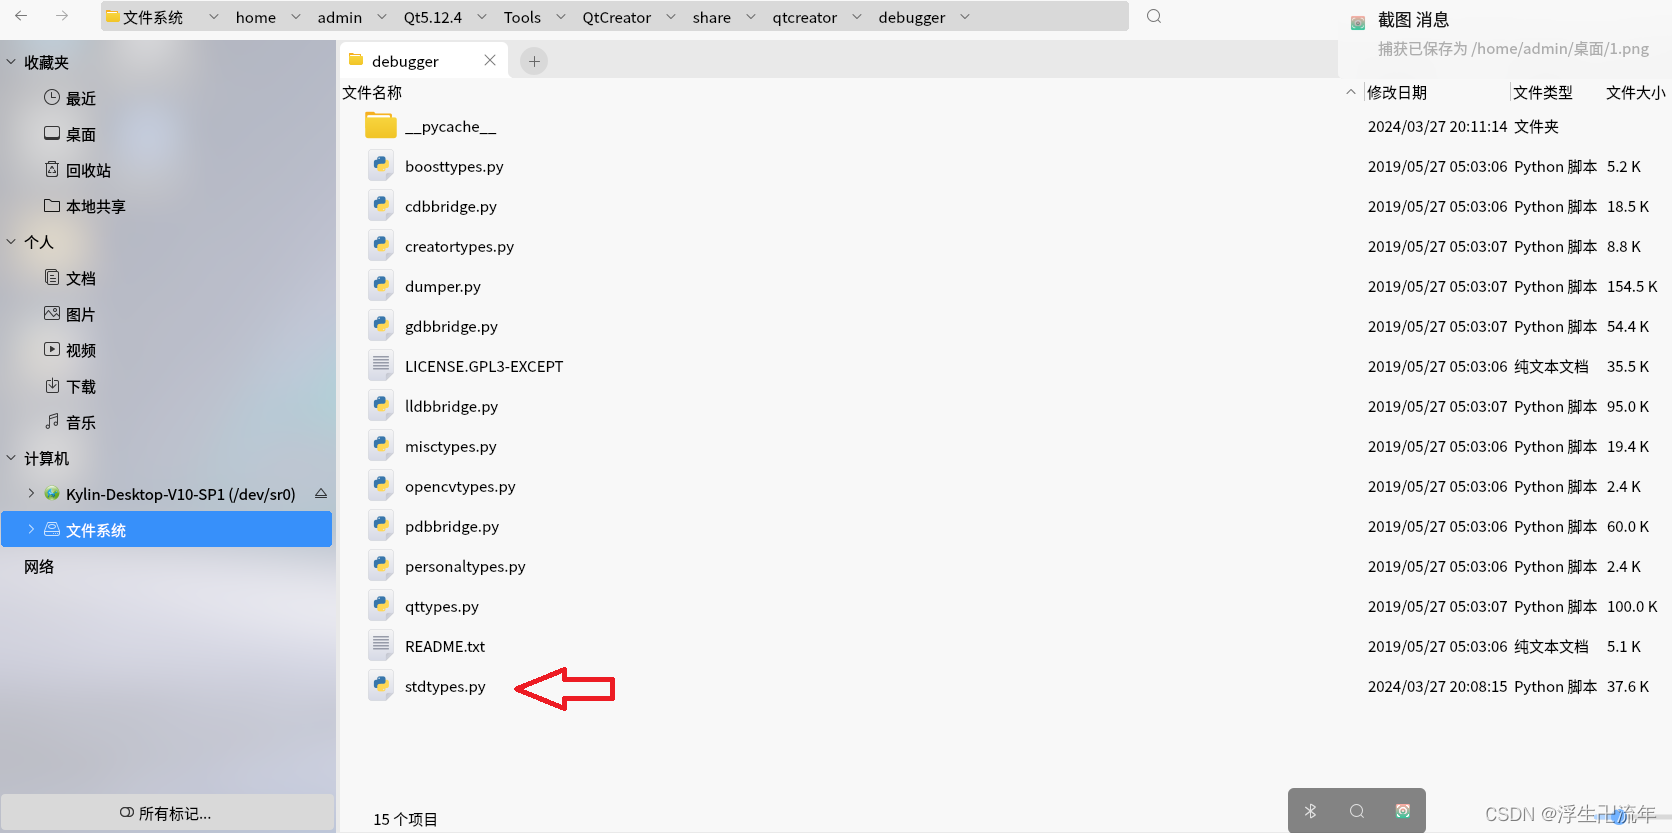Click the All Tags (所有标记...) button
Screen dimensions: 1672x833
point(167,813)
